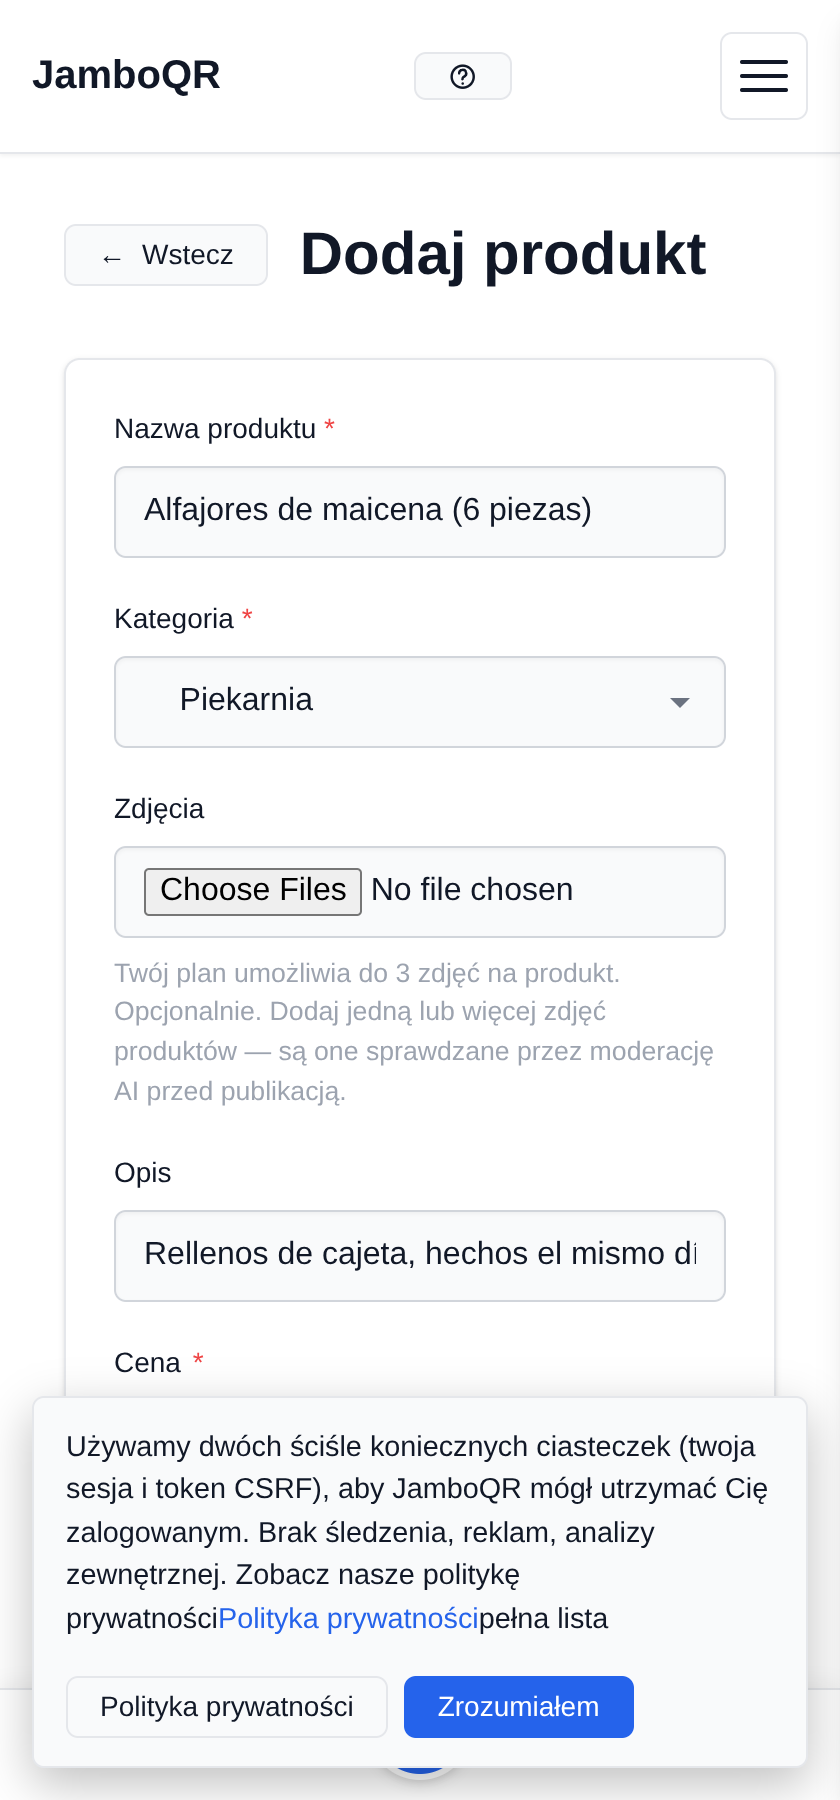
Task: Click the Zdjęcia label
Action: click(159, 808)
